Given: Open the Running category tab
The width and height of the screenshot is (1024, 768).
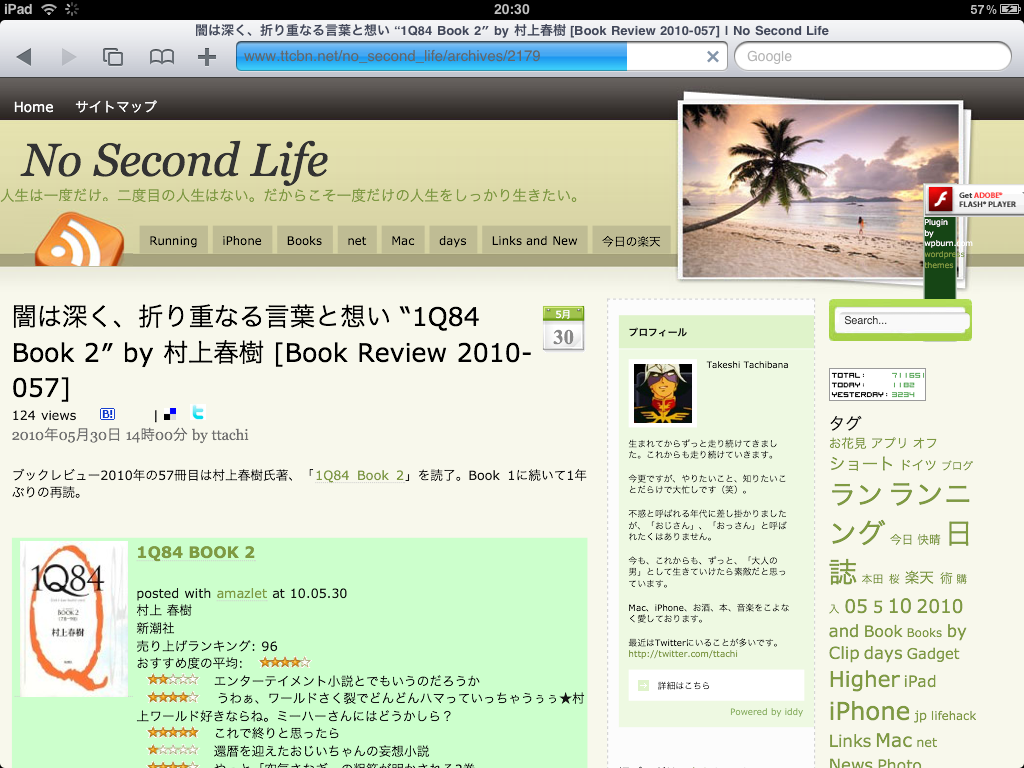Looking at the screenshot, I should 173,241.
